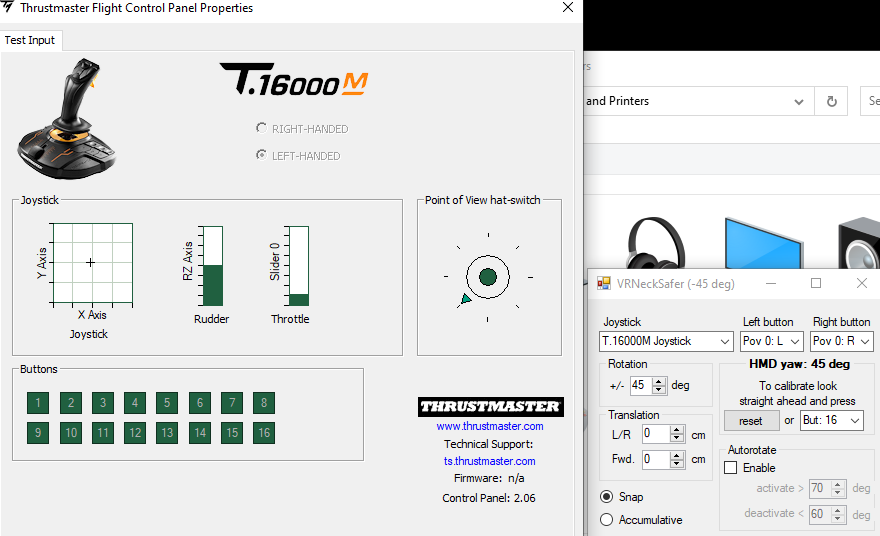Minimize the VRNeckSafer window
This screenshot has width=880, height=536.
pos(771,283)
